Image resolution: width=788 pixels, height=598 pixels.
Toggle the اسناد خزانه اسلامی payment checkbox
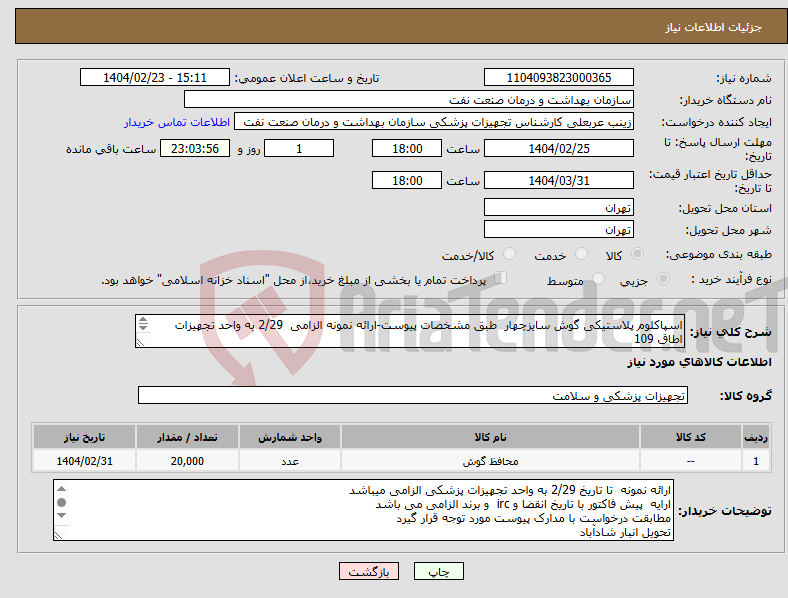point(500,277)
